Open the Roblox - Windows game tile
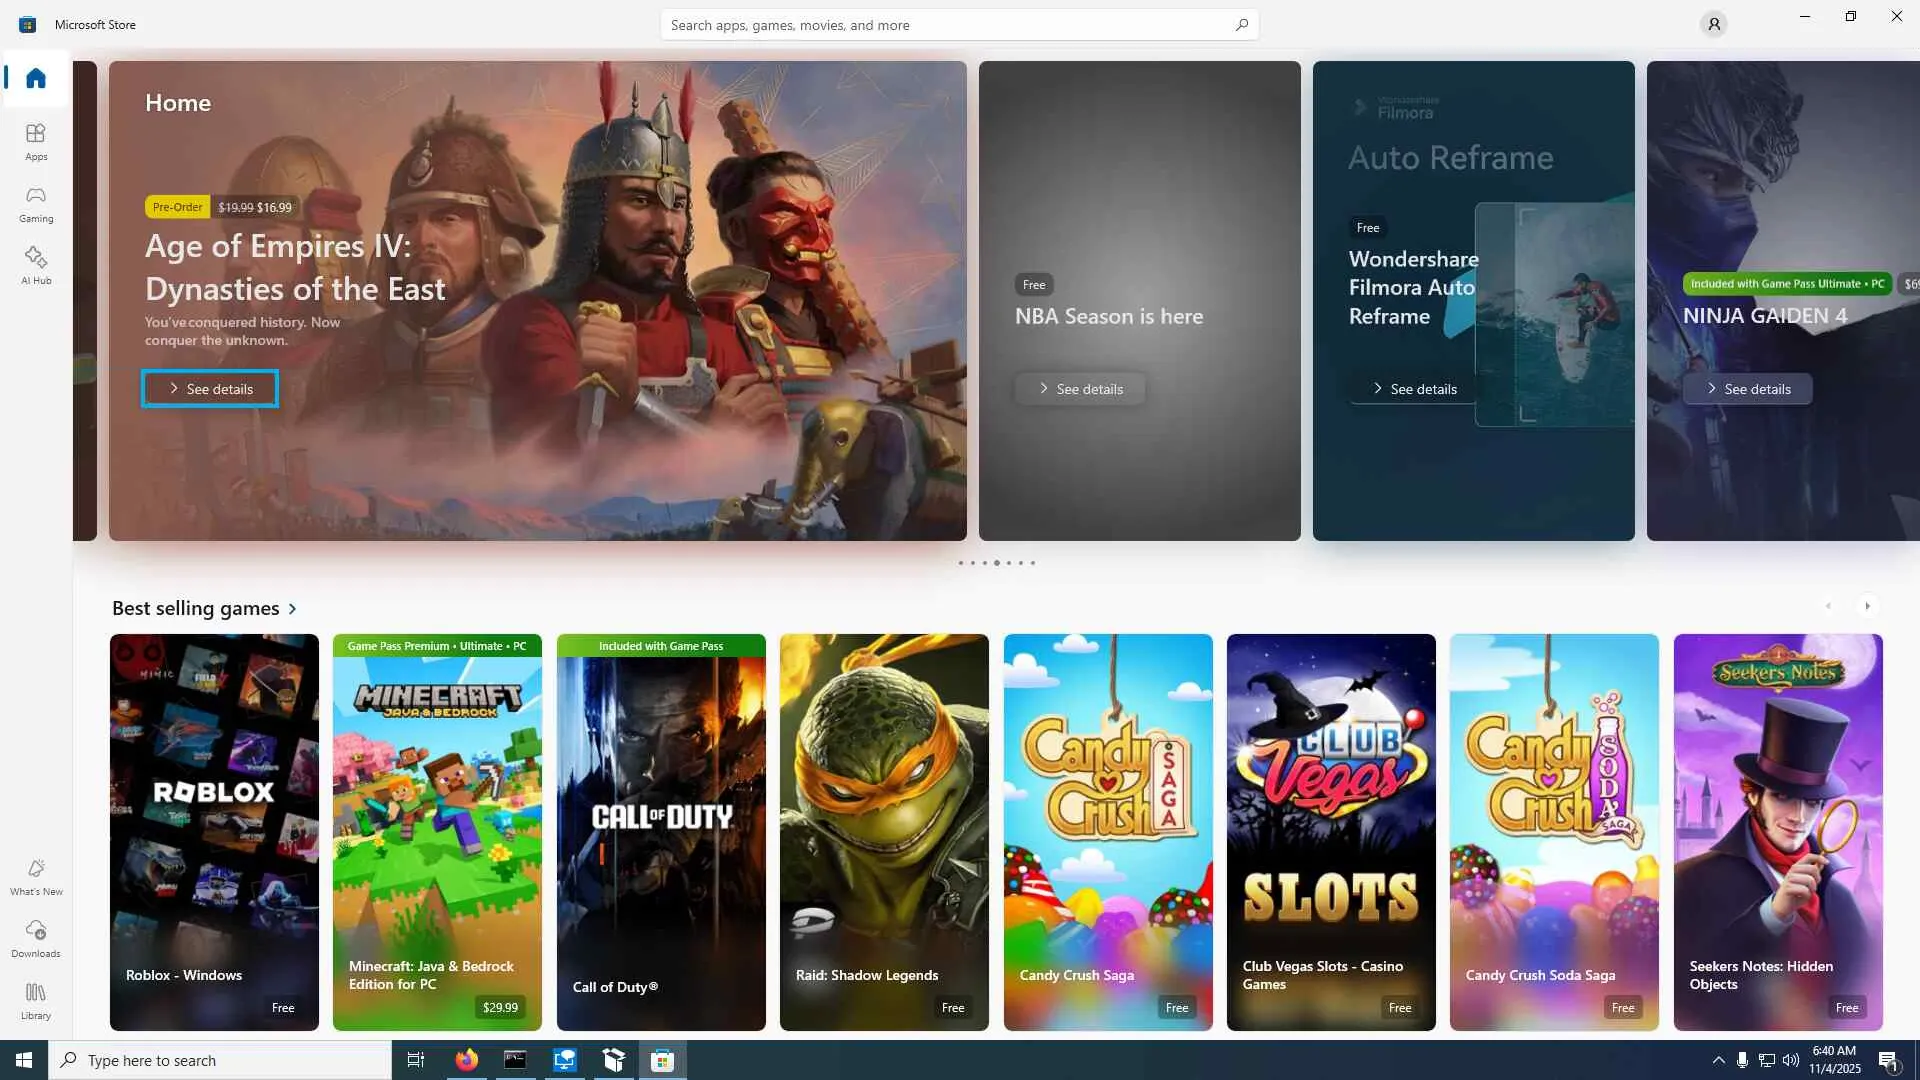Viewport: 1920px width, 1080px height. pyautogui.click(x=214, y=831)
